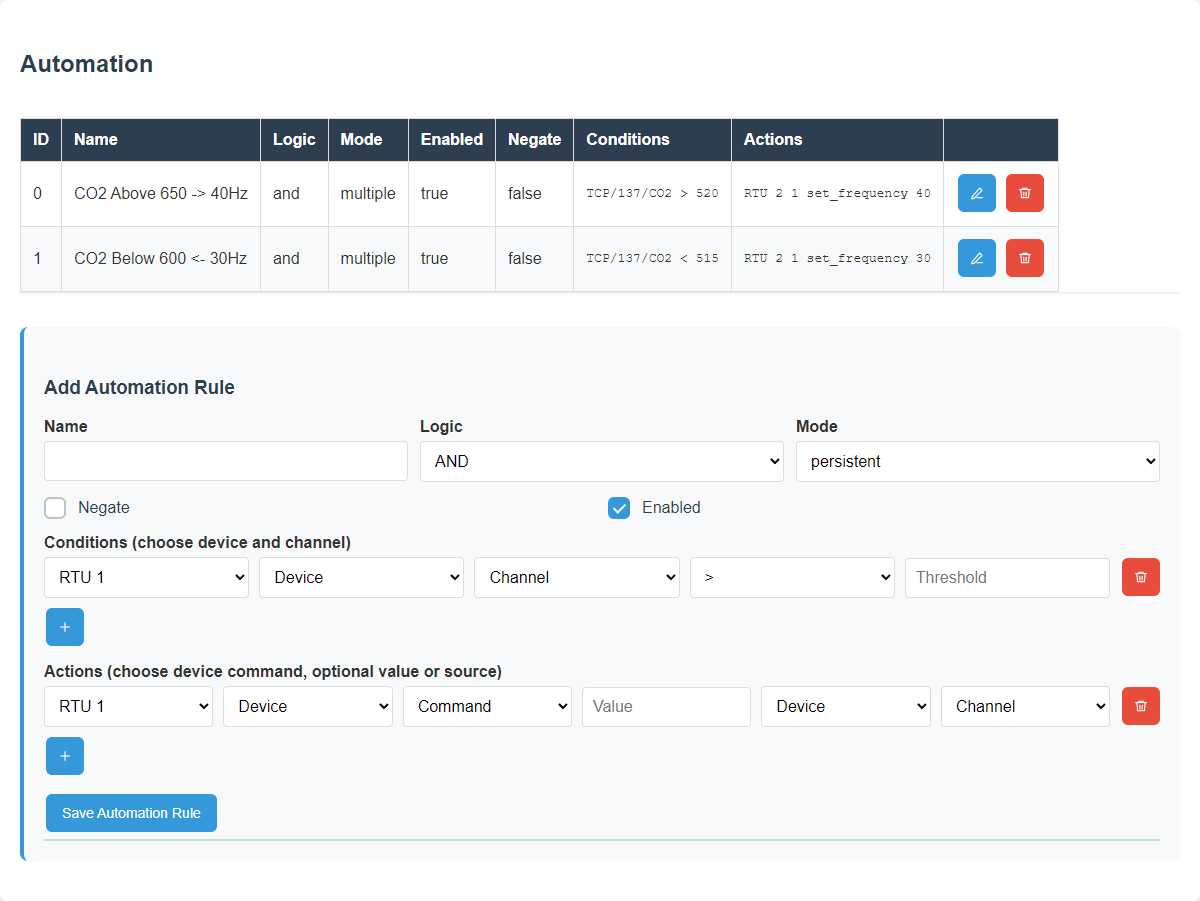The height and width of the screenshot is (901, 1200).
Task: Click the Enabled column header
Action: [452, 140]
